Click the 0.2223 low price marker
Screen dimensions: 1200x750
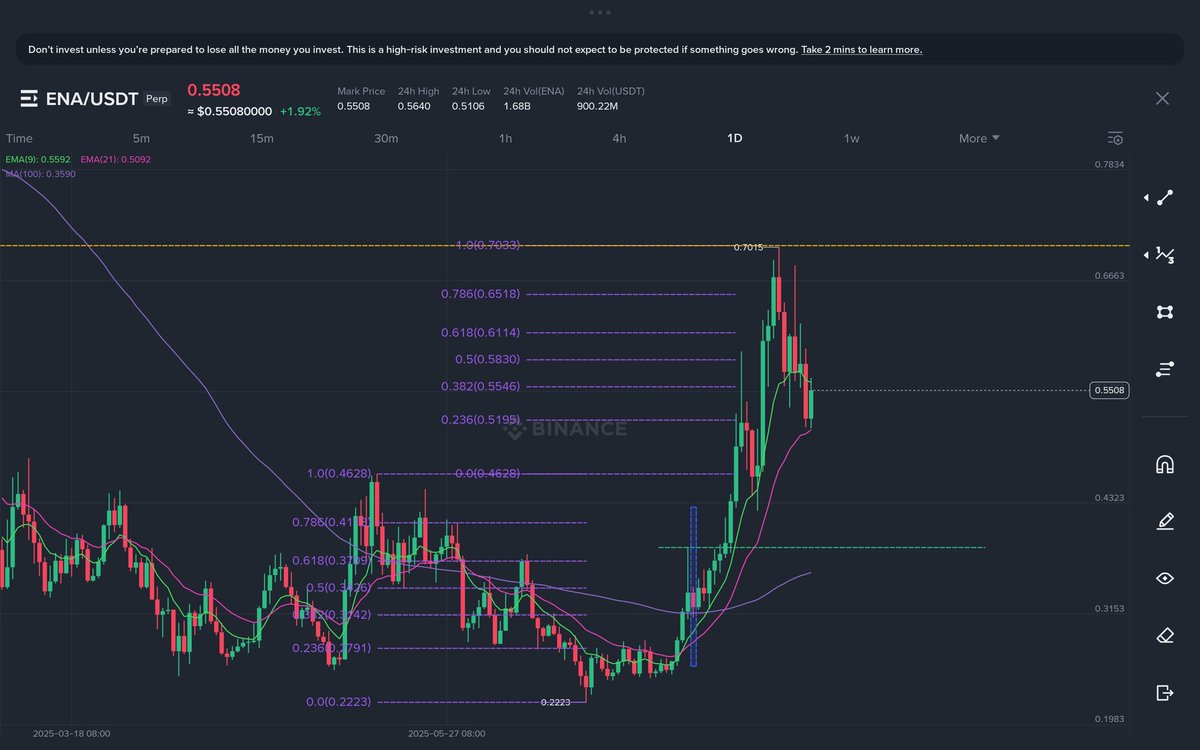click(555, 702)
